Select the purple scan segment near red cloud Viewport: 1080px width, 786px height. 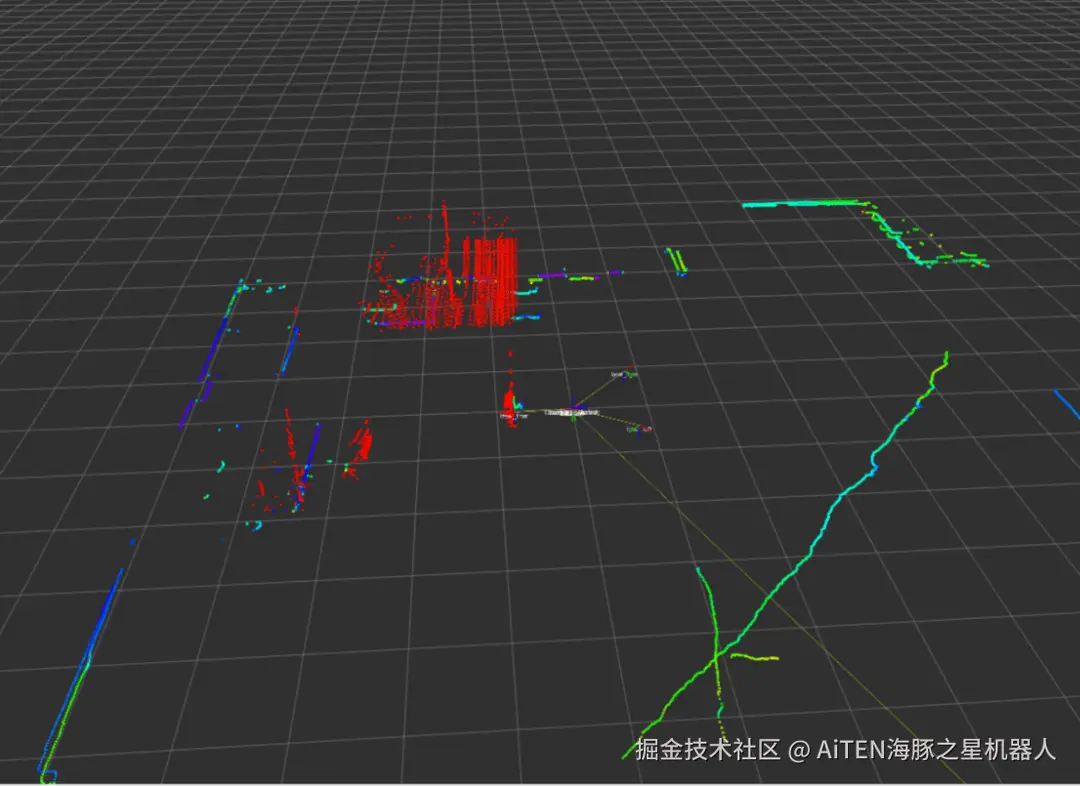tap(580, 276)
